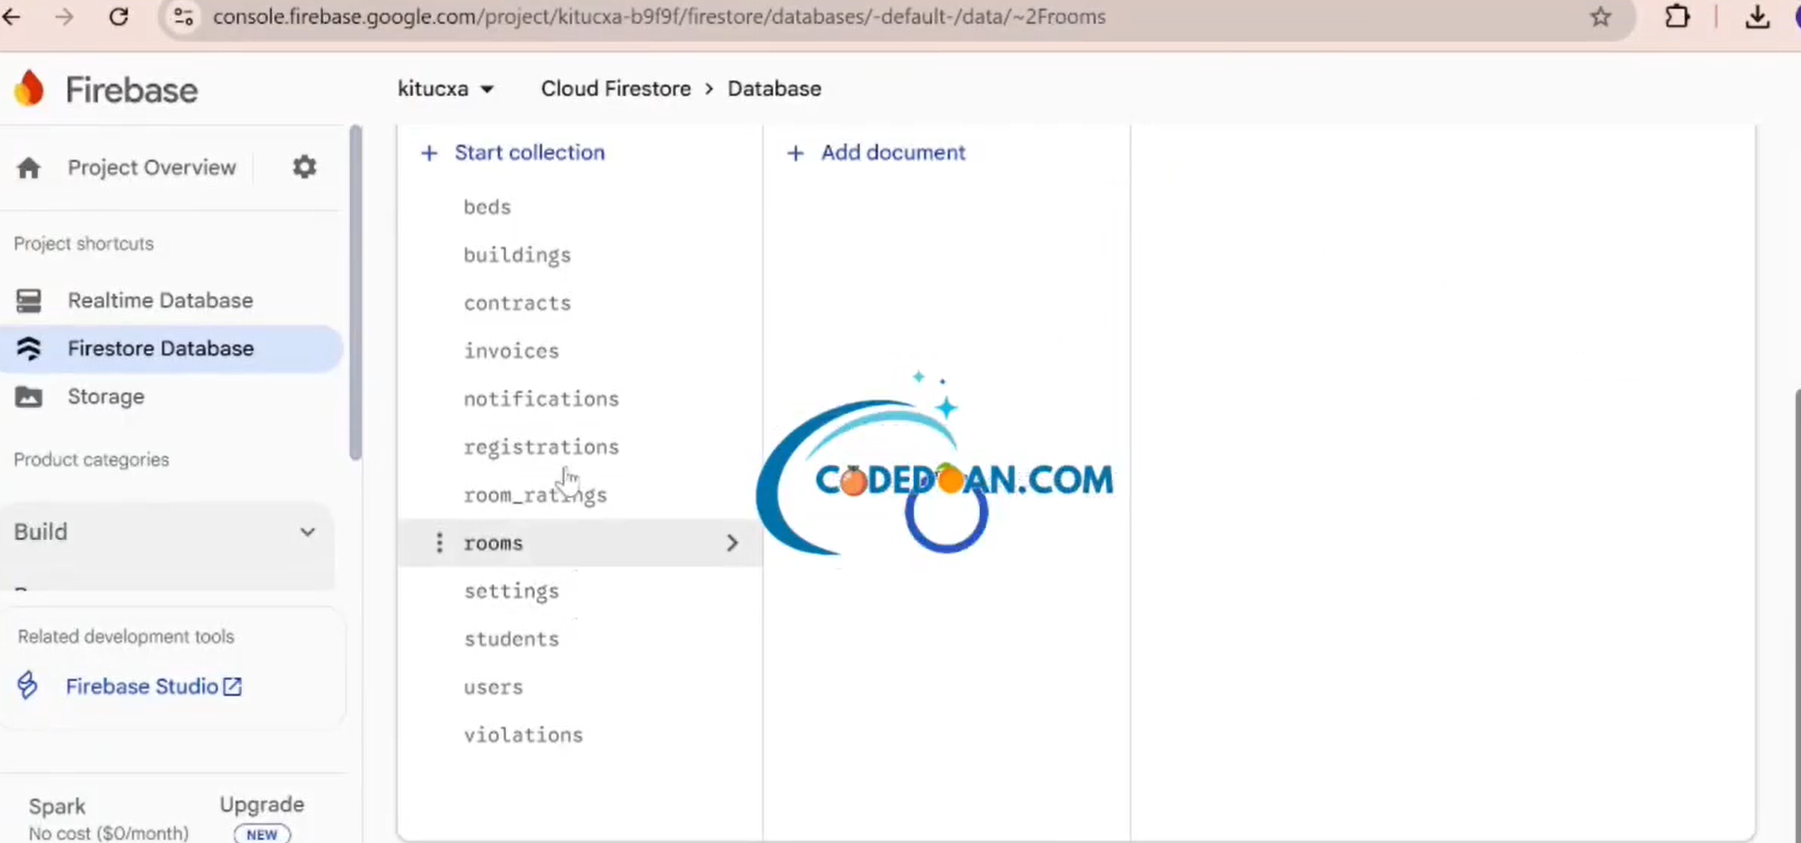This screenshot has height=843, width=1801.
Task: Open Realtime Database from the sidebar
Action: 160,300
